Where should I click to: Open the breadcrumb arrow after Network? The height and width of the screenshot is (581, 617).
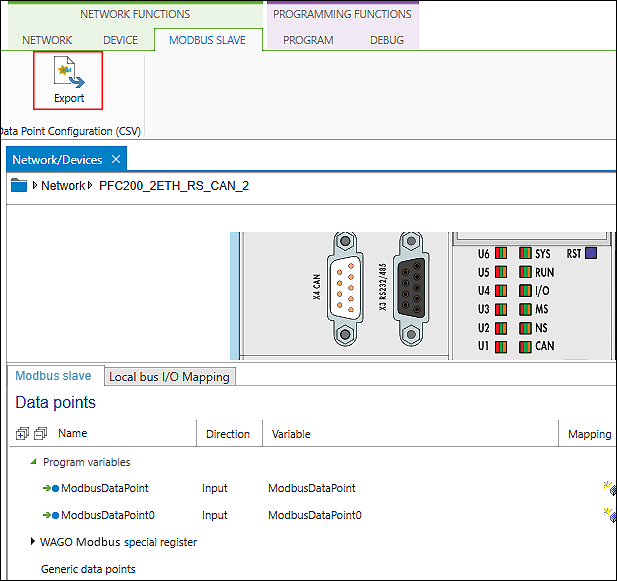(x=91, y=185)
